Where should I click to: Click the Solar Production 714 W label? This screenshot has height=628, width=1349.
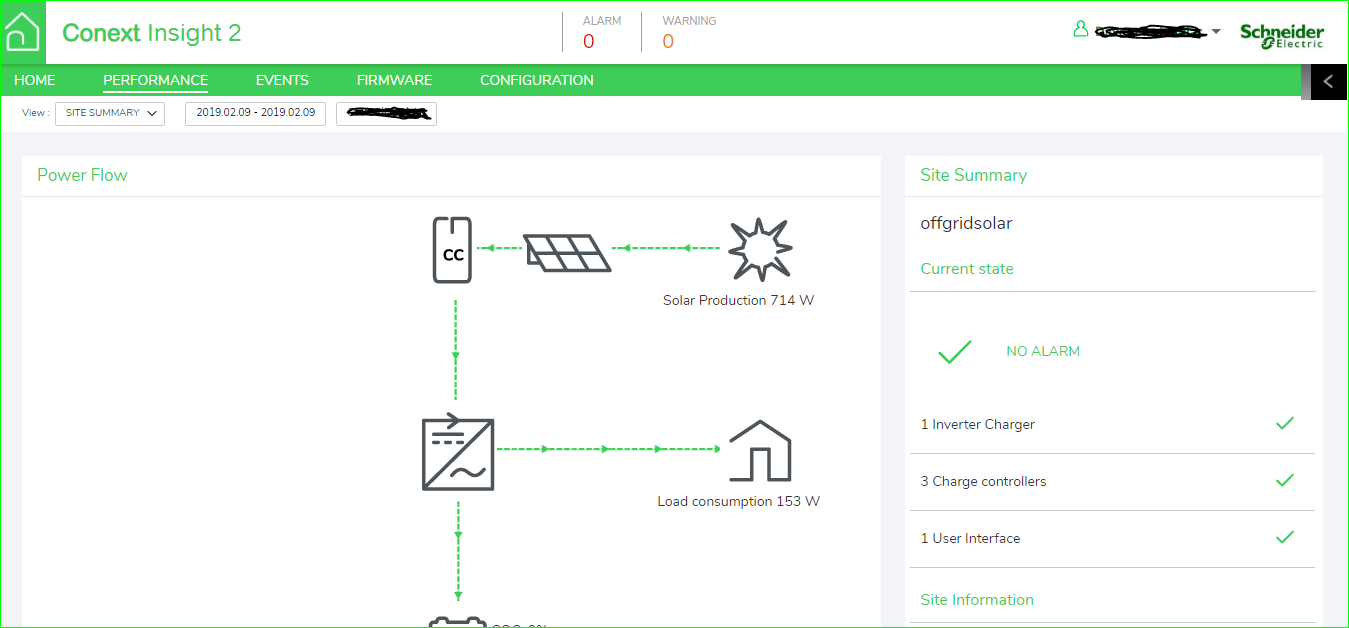pos(739,300)
